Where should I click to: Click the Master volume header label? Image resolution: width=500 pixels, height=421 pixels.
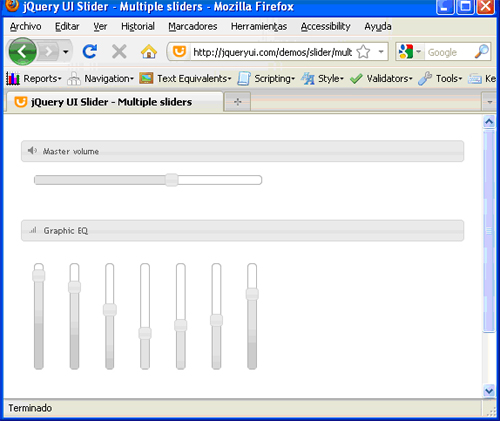tap(71, 151)
